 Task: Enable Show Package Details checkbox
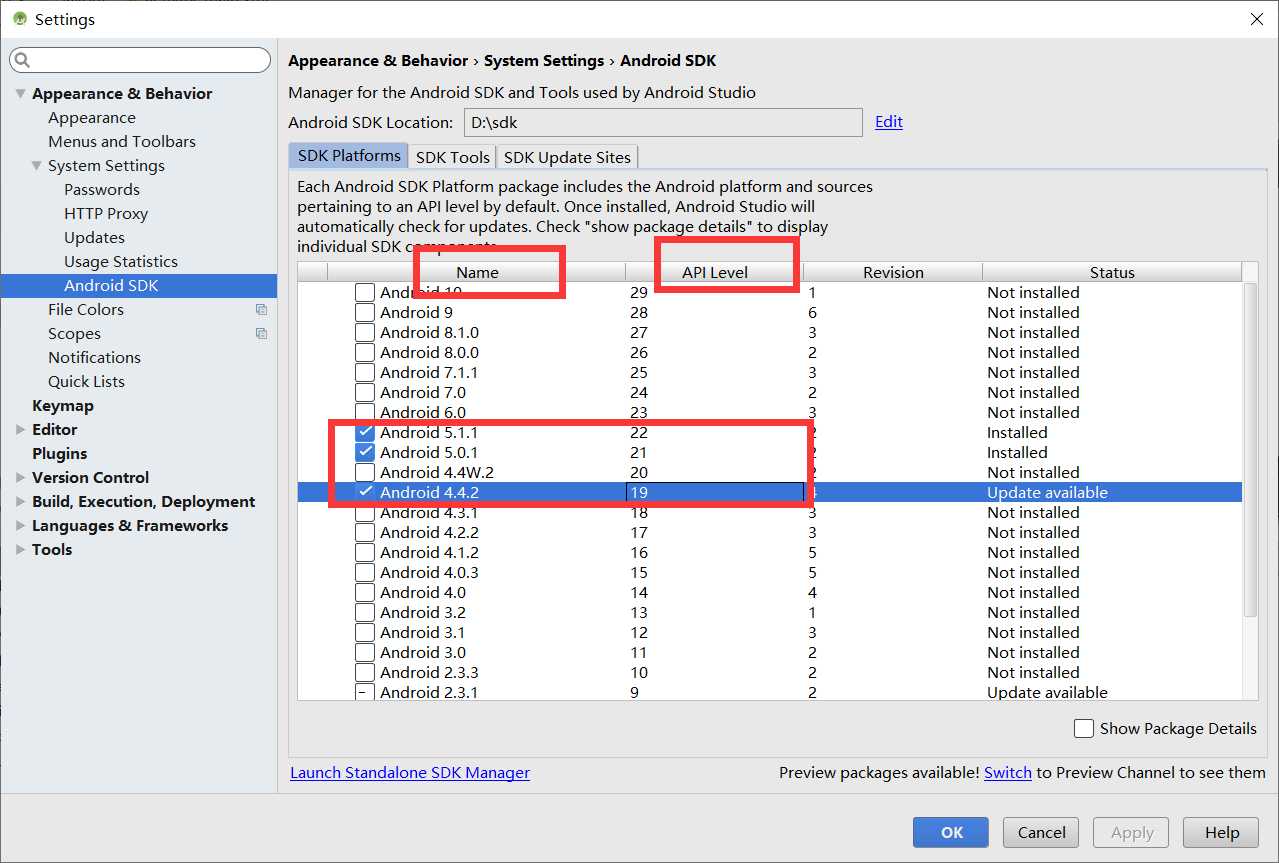click(x=1083, y=729)
